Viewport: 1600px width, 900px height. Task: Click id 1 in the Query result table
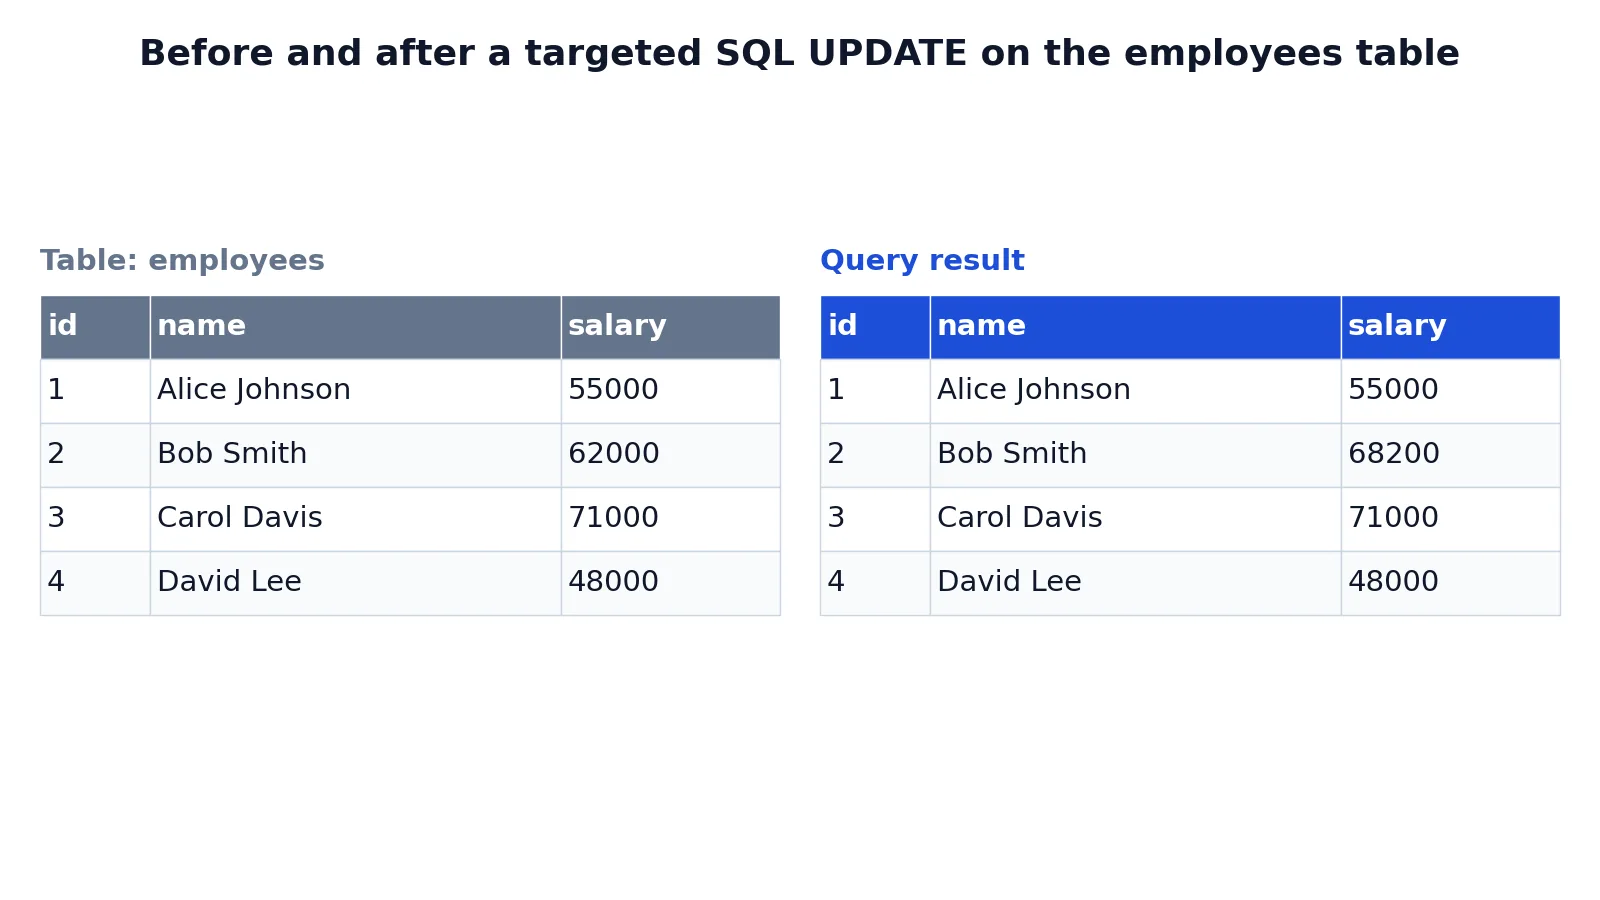(875, 391)
